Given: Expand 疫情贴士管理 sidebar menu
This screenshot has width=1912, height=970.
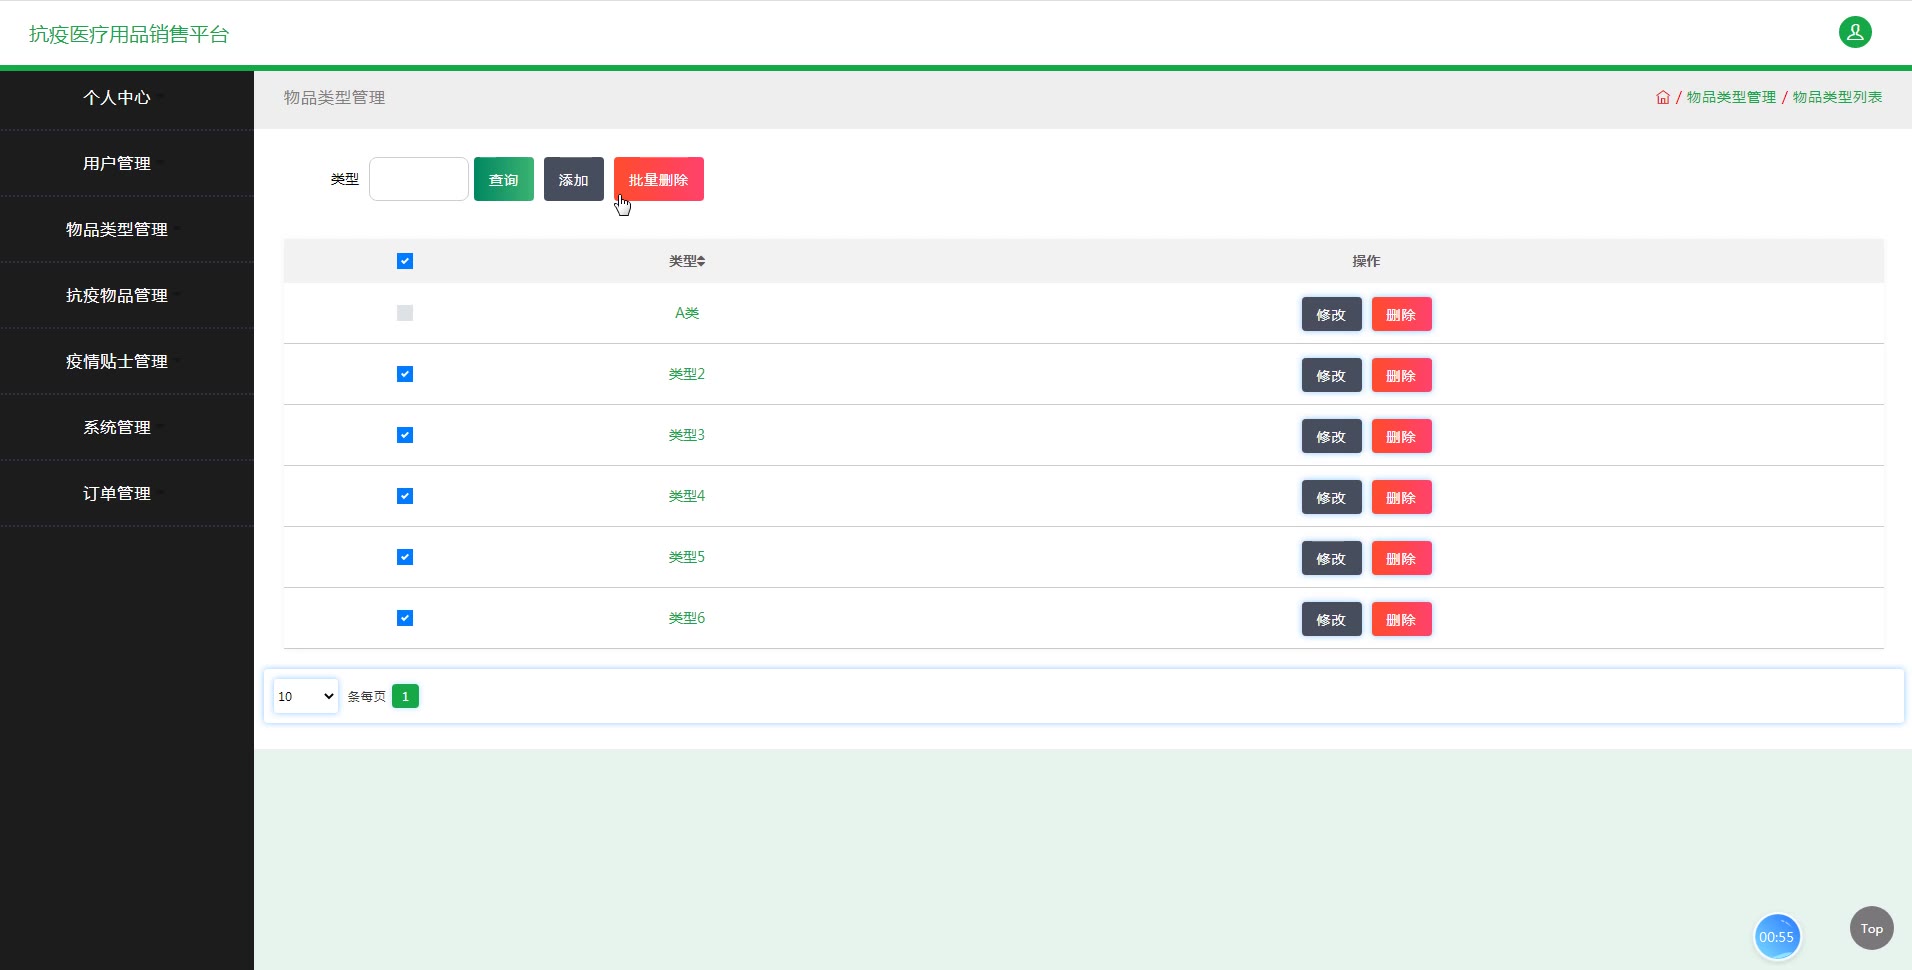Looking at the screenshot, I should point(127,361).
